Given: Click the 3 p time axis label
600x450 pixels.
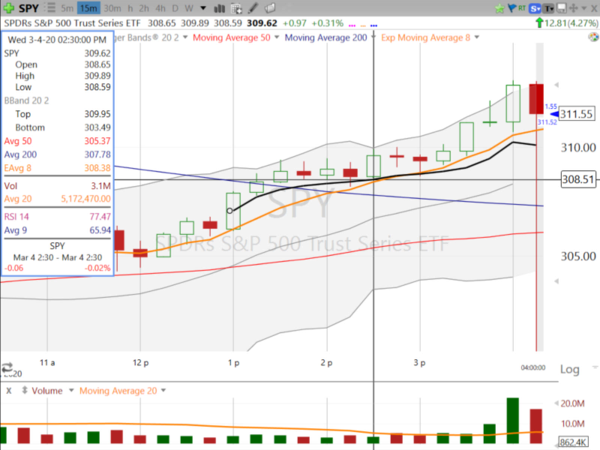Looking at the screenshot, I should coord(419,362).
